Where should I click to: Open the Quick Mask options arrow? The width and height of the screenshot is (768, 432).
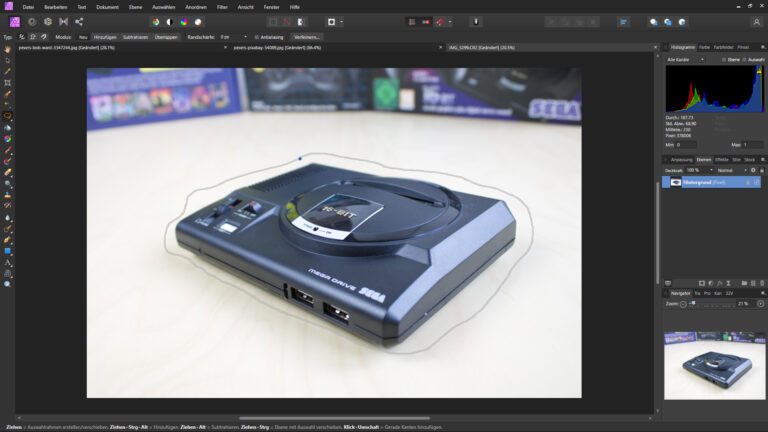click(x=341, y=22)
